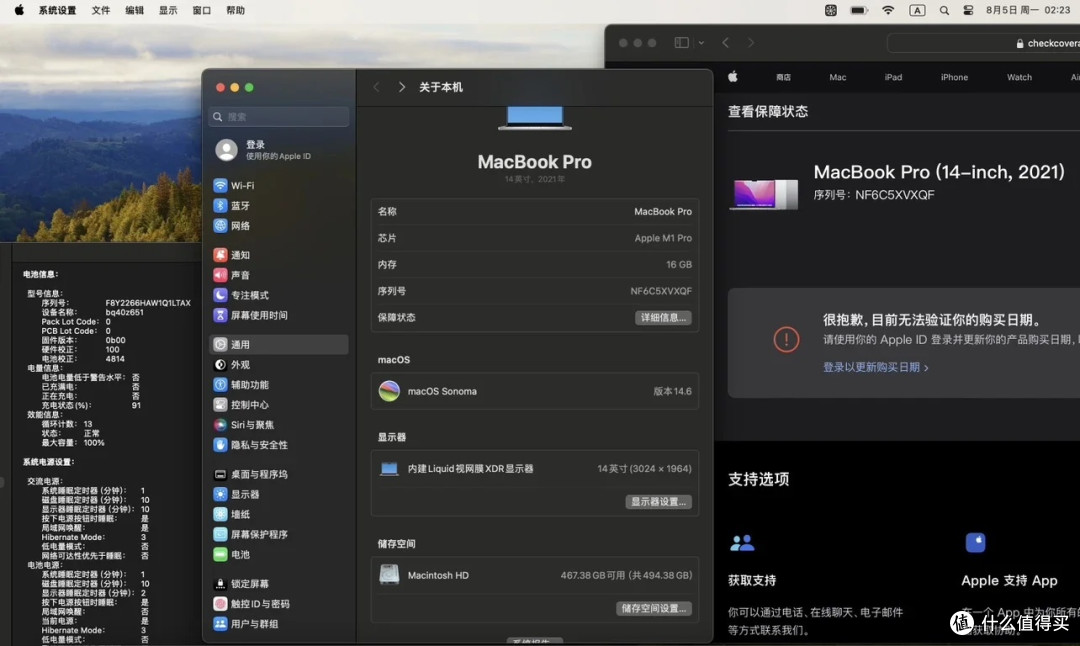The height and width of the screenshot is (646, 1080).
Task: Click Safari address bar
Action: 984,43
